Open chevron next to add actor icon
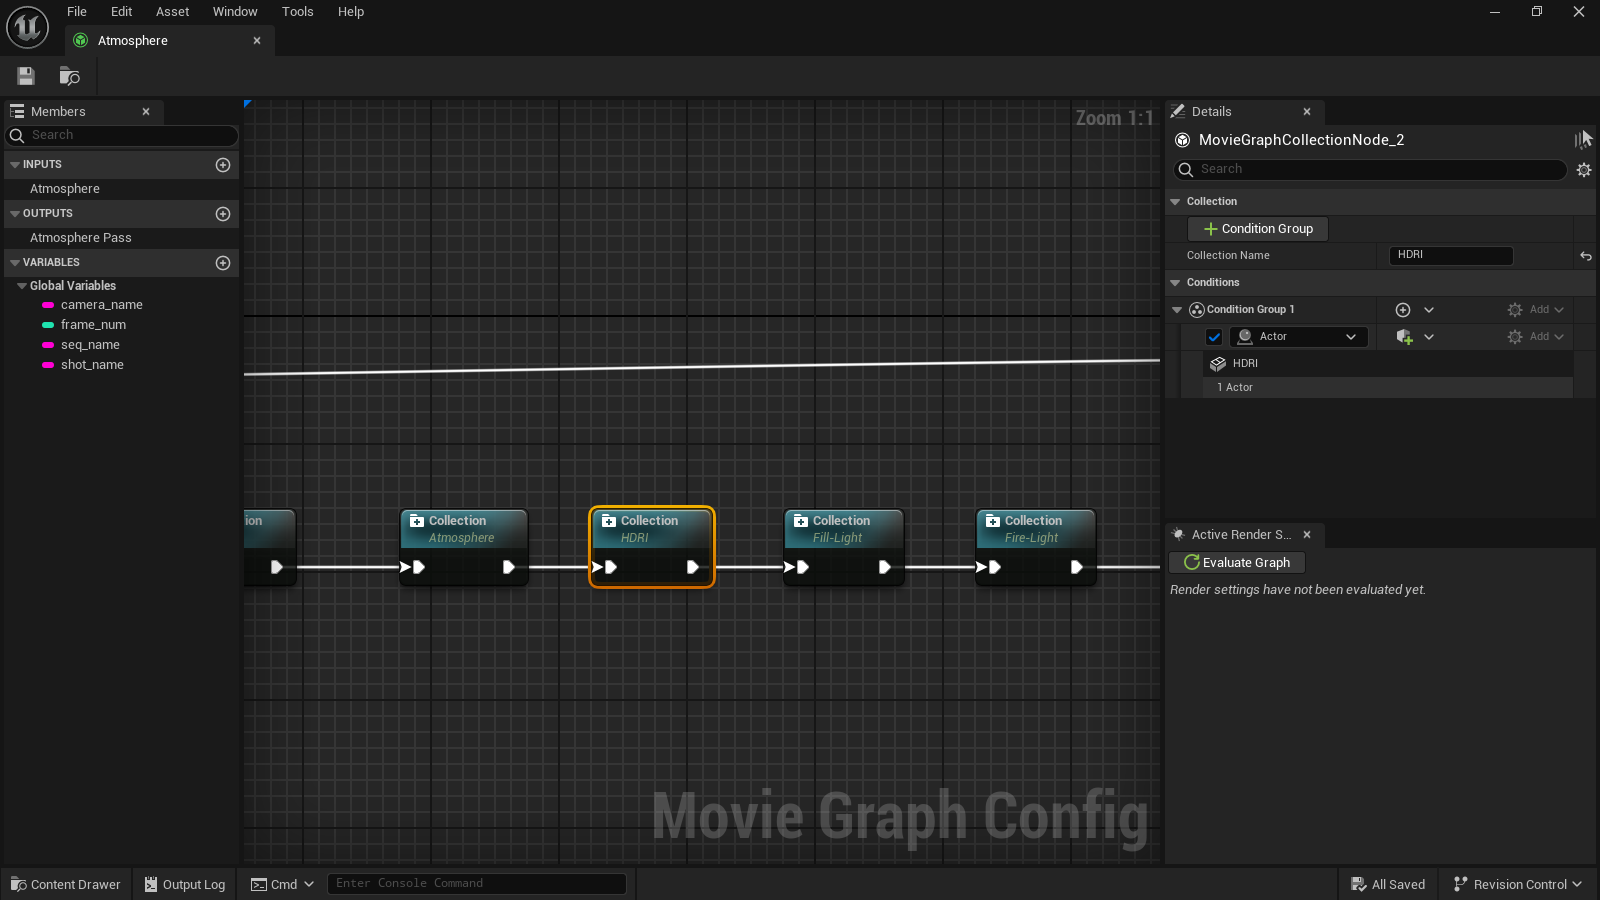The height and width of the screenshot is (900, 1600). [x=1429, y=337]
